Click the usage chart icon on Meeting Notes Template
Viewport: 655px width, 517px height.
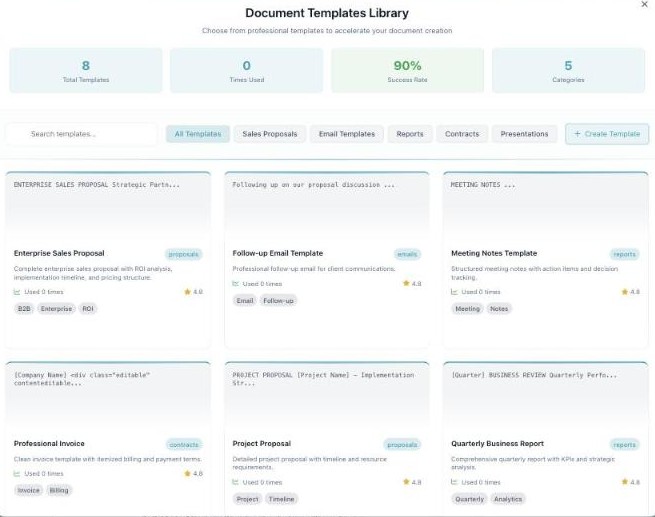tap(454, 292)
